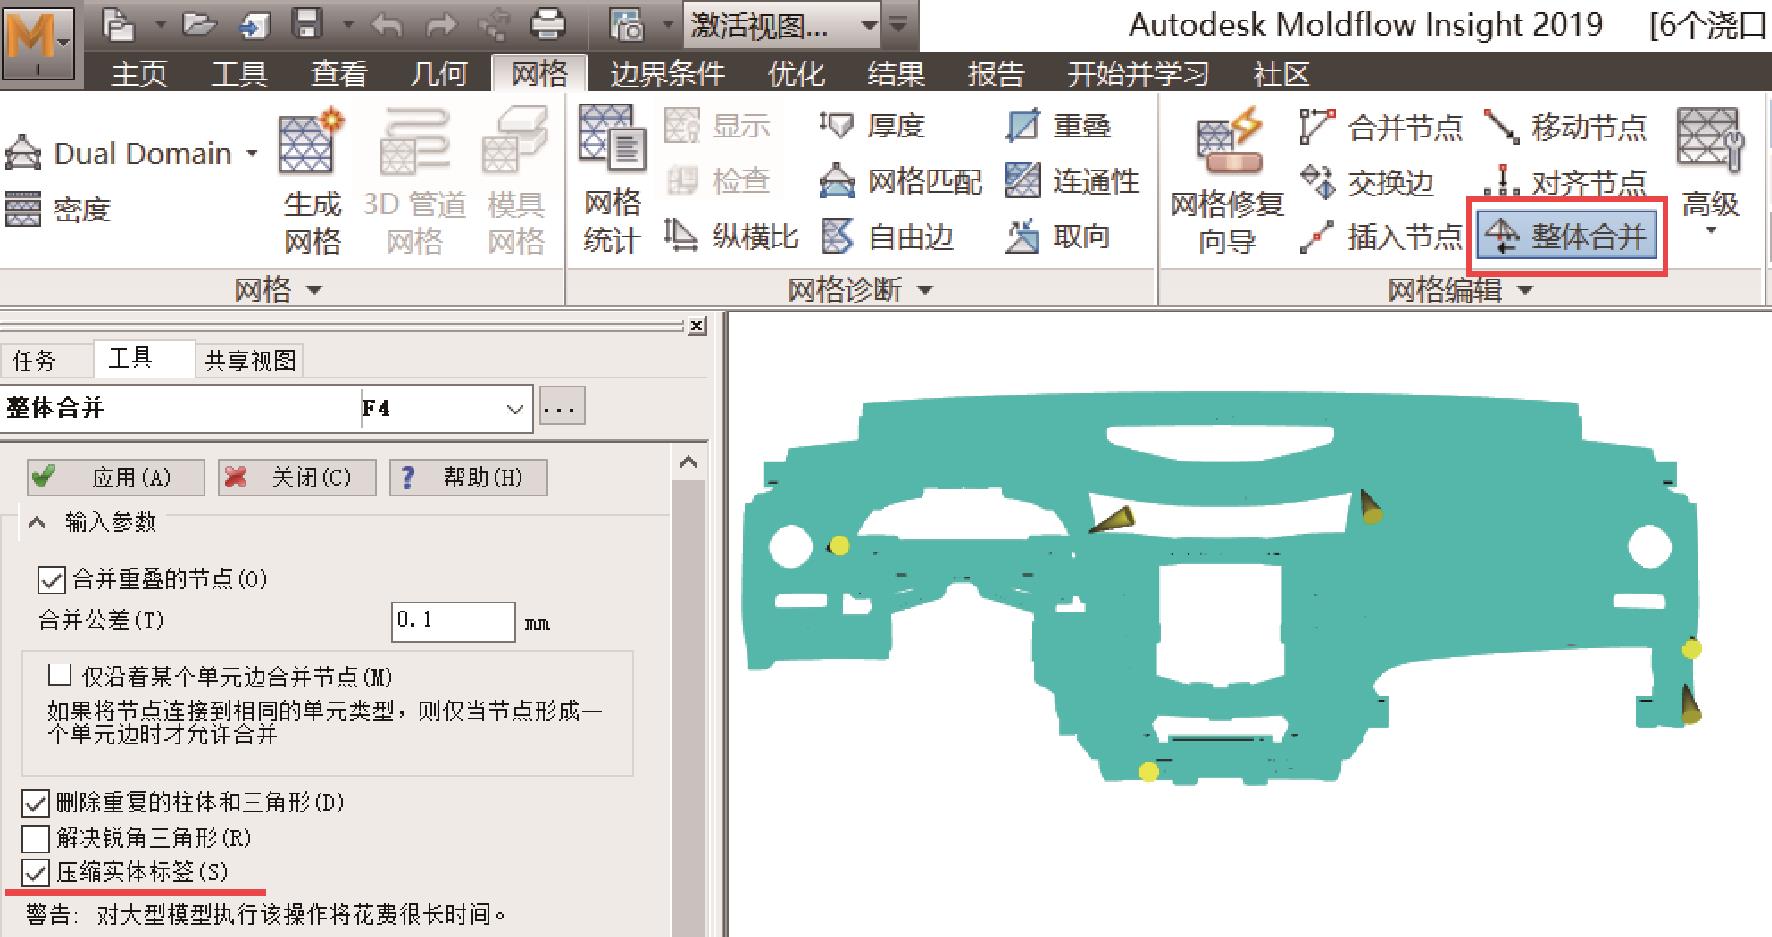Click the 对齐节点 align nodes tool
The width and height of the screenshot is (1772, 937).
pyautogui.click(x=1565, y=181)
